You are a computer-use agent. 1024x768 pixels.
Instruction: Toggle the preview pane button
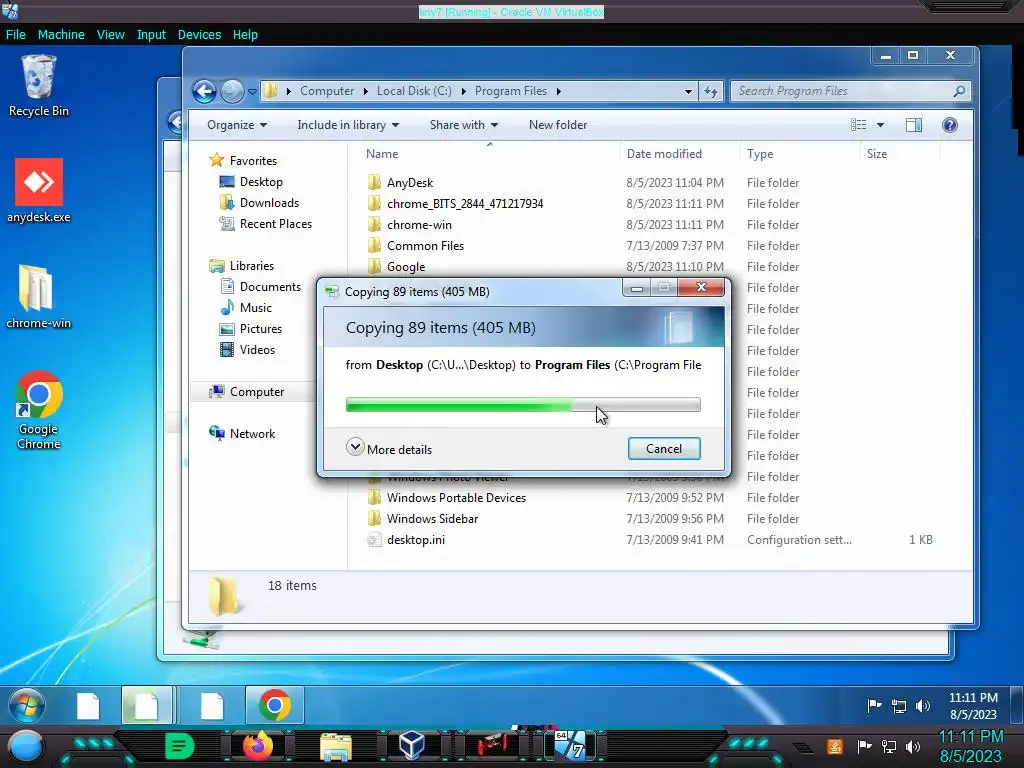click(914, 125)
